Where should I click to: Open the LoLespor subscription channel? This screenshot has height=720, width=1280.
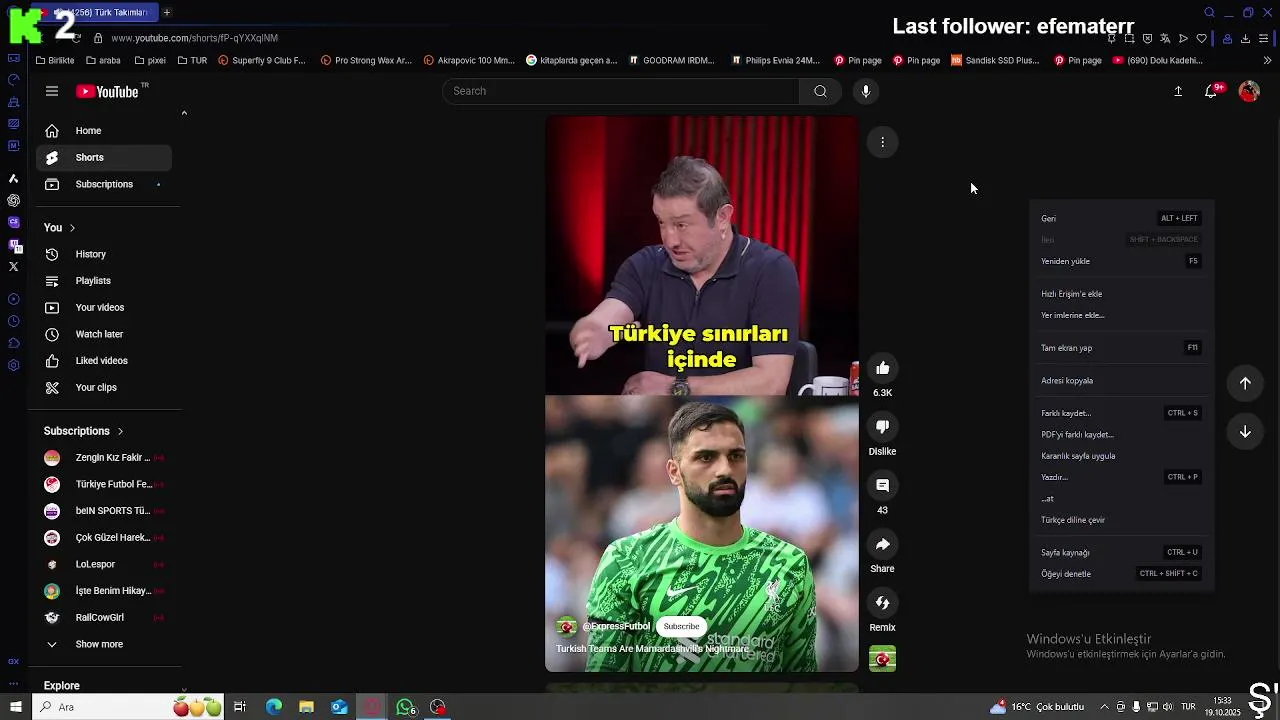[x=104, y=564]
